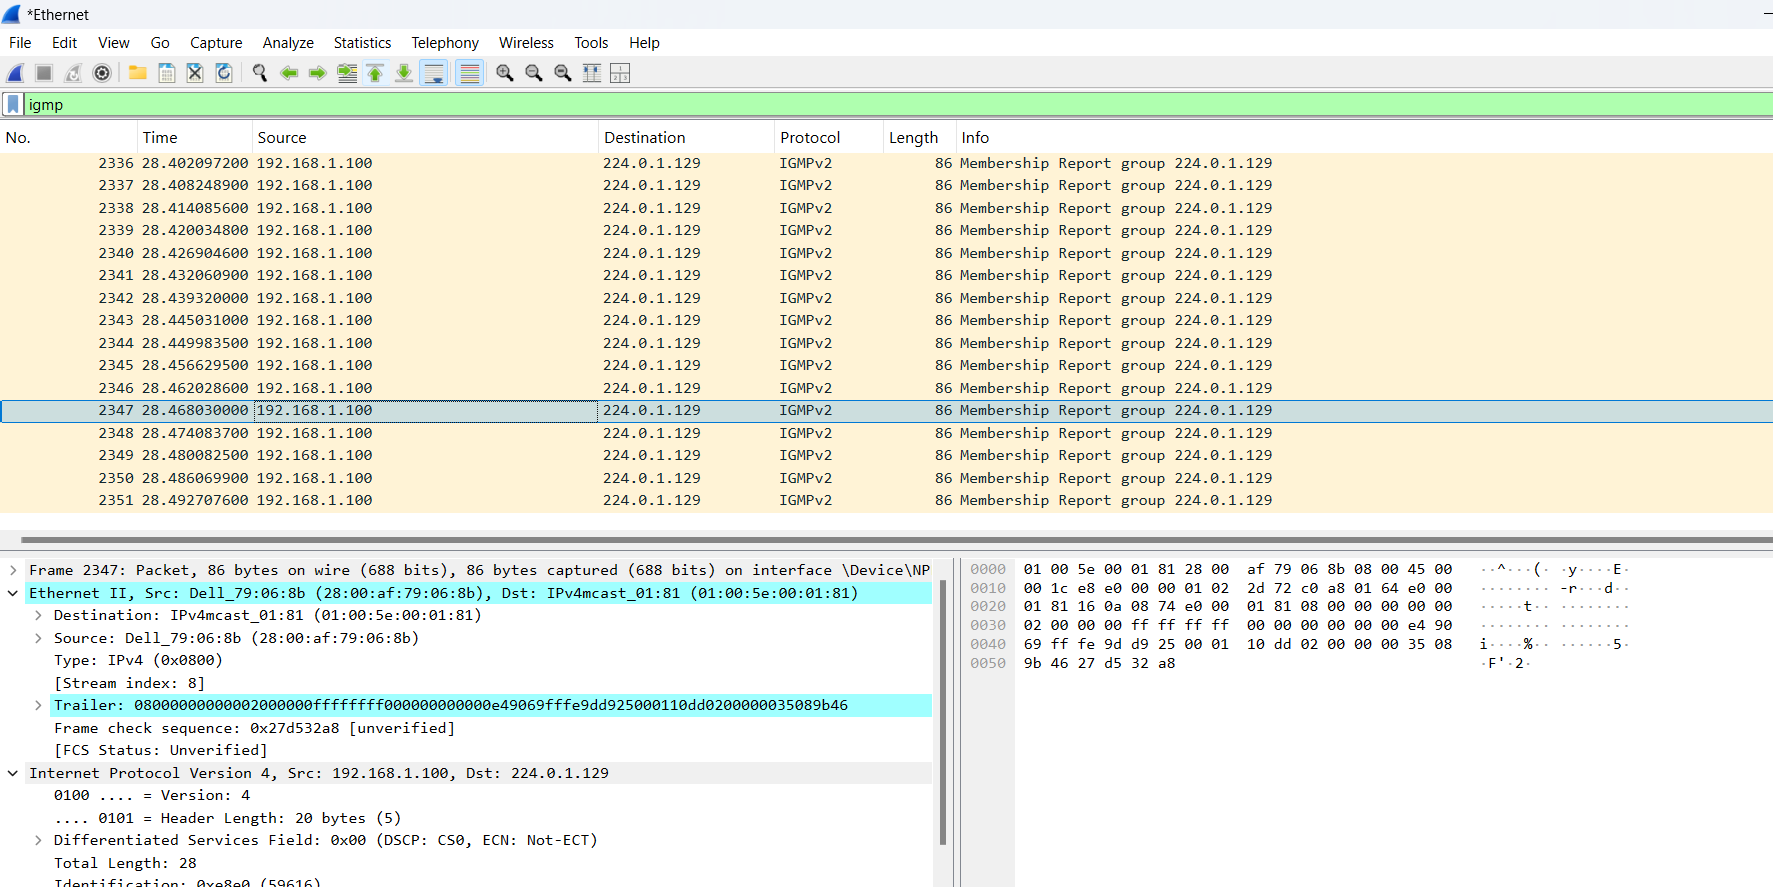This screenshot has width=1773, height=887.
Task: Open the Analyze menu
Action: point(288,43)
